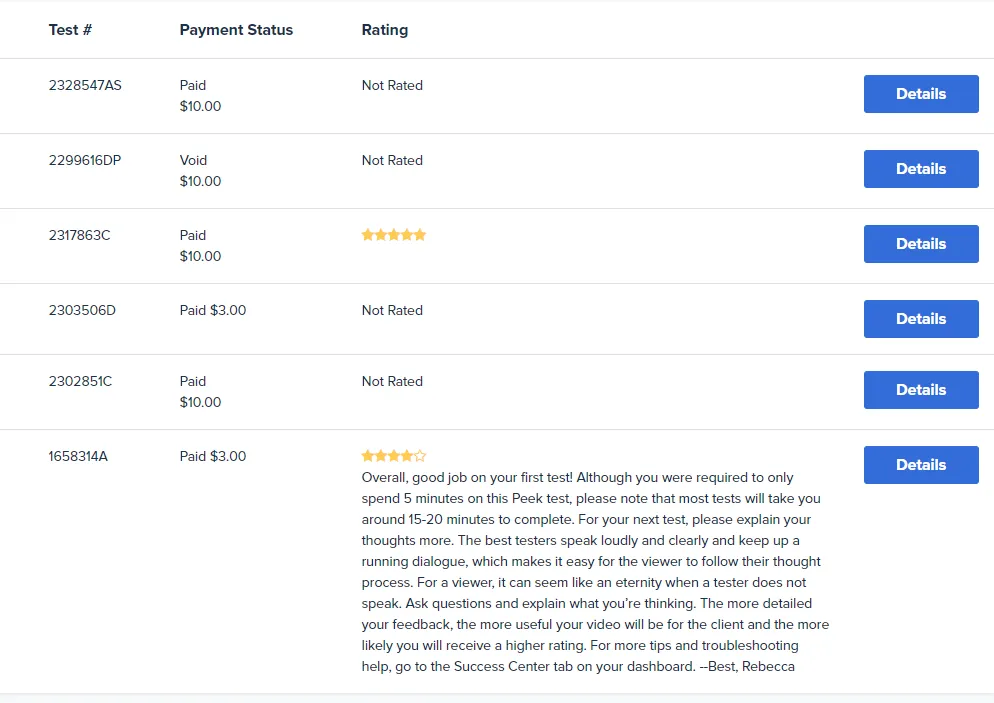Open Details for test 1658314A

coord(920,465)
